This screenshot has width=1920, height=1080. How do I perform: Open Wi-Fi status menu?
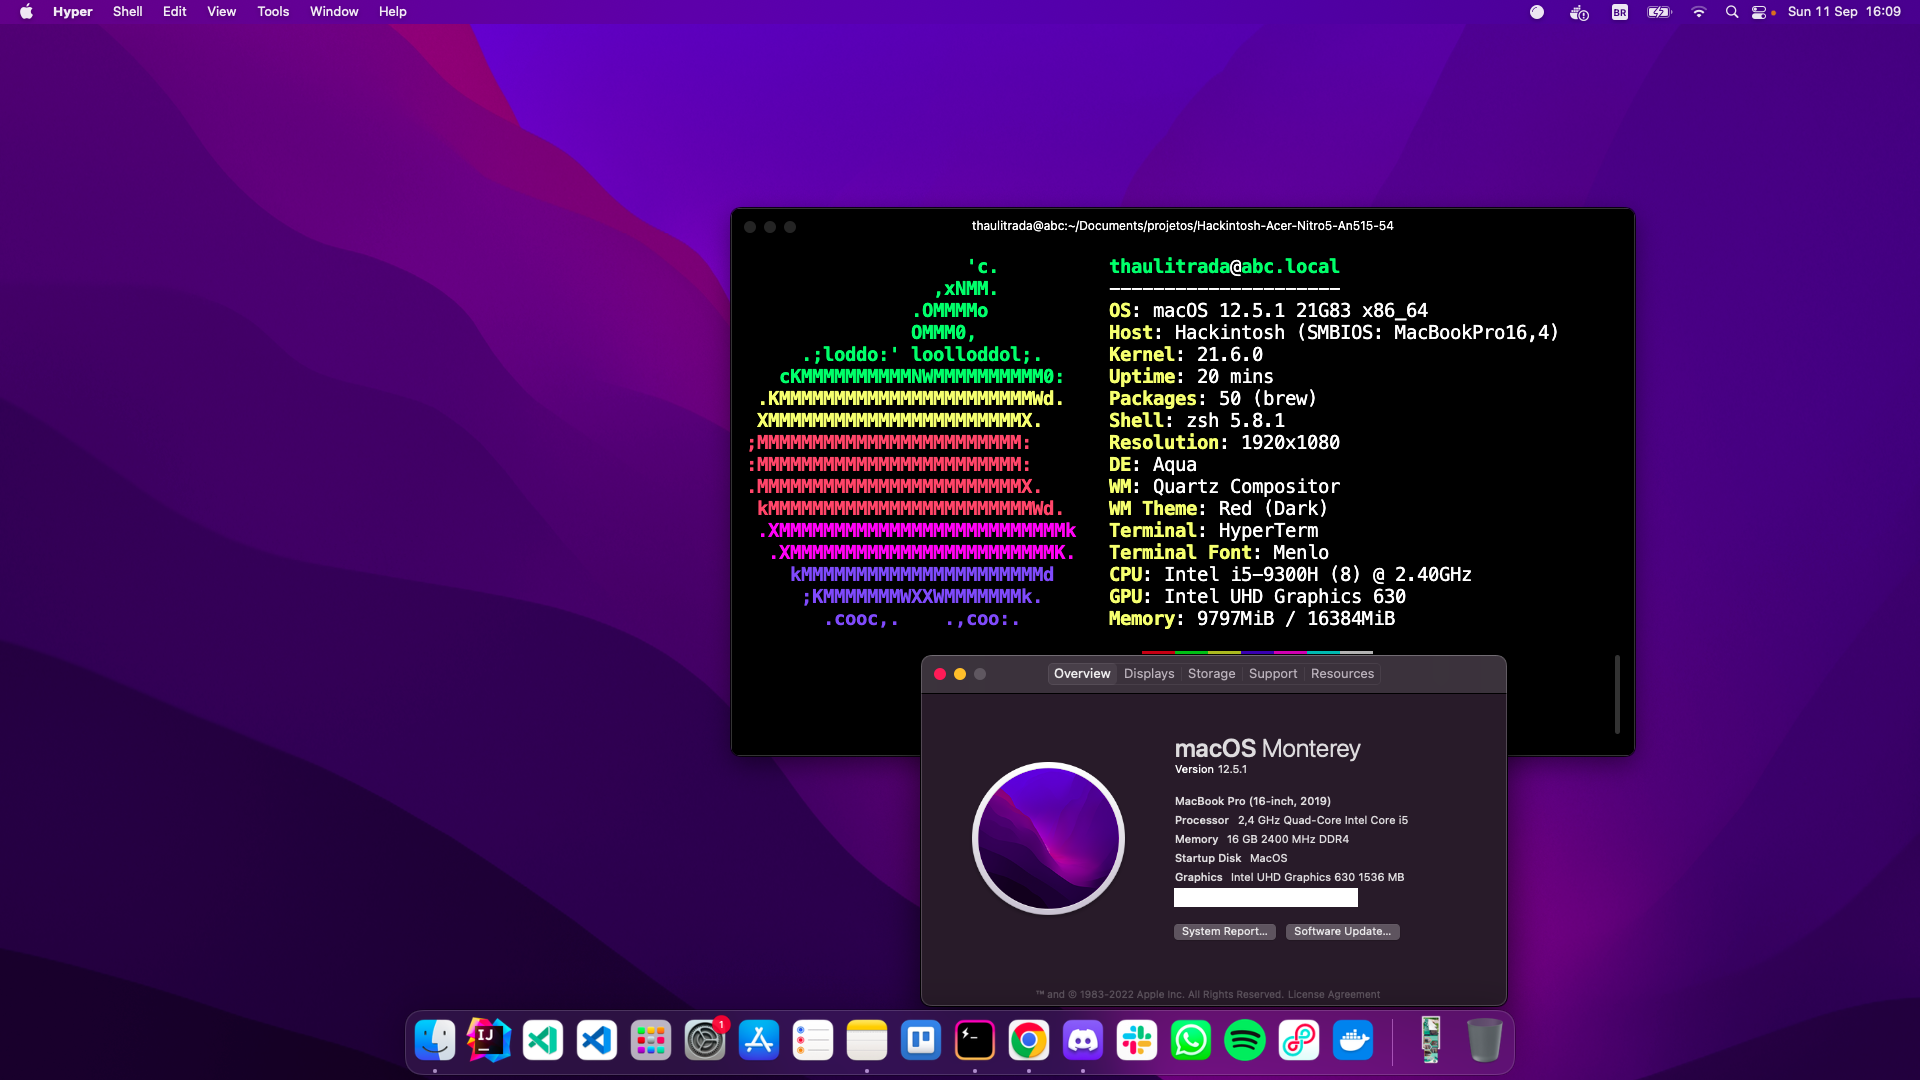coord(1698,12)
